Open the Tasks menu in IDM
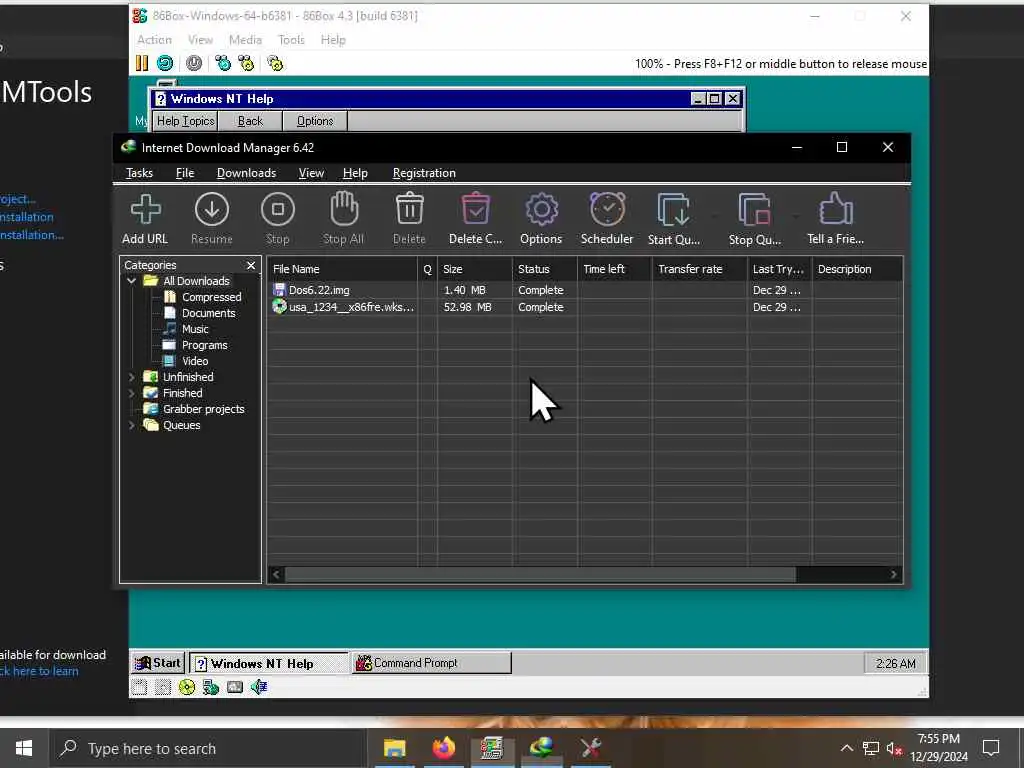The width and height of the screenshot is (1024, 768). pyautogui.click(x=139, y=173)
